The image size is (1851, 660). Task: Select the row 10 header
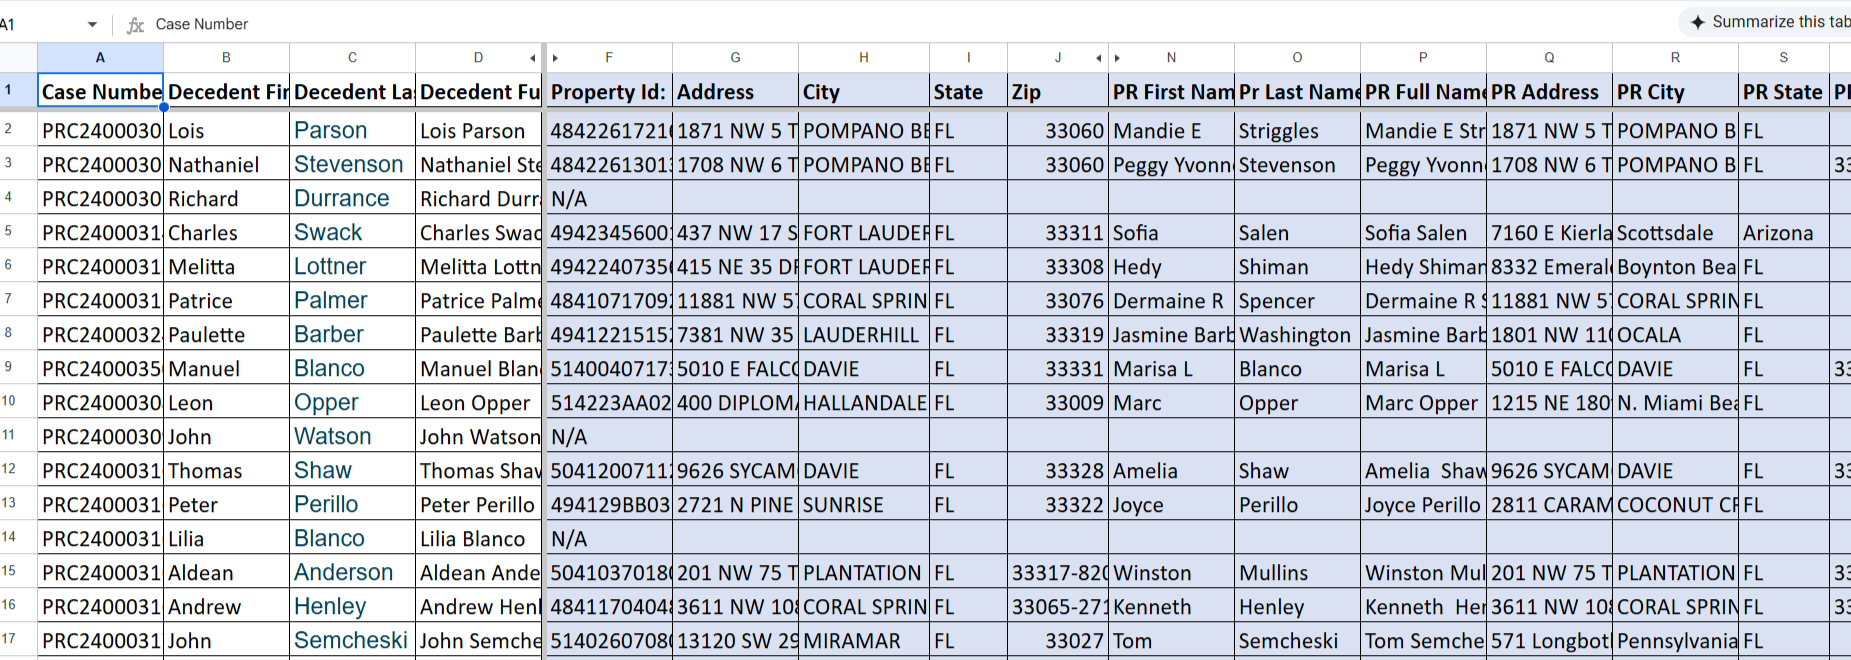click(x=9, y=402)
